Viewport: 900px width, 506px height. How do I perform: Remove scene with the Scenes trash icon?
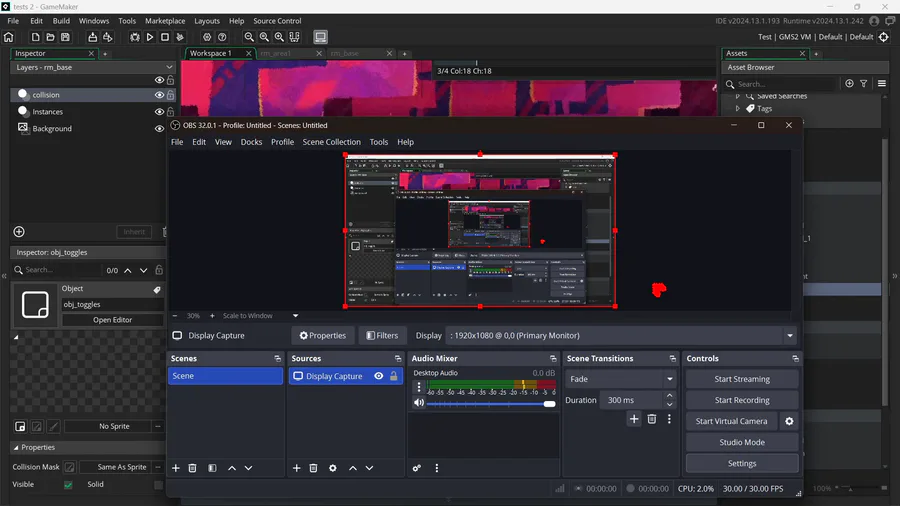pyautogui.click(x=193, y=468)
